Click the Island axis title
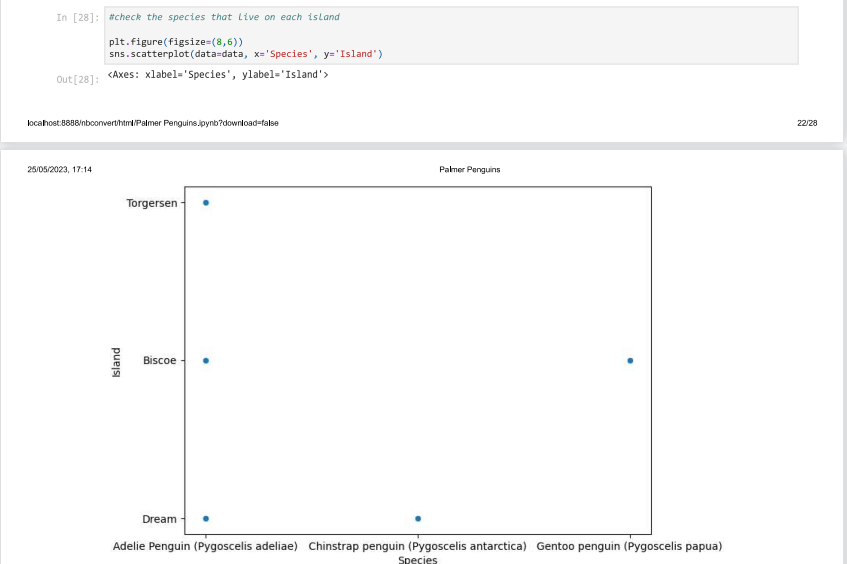This screenshot has width=847, height=564. pyautogui.click(x=116, y=362)
